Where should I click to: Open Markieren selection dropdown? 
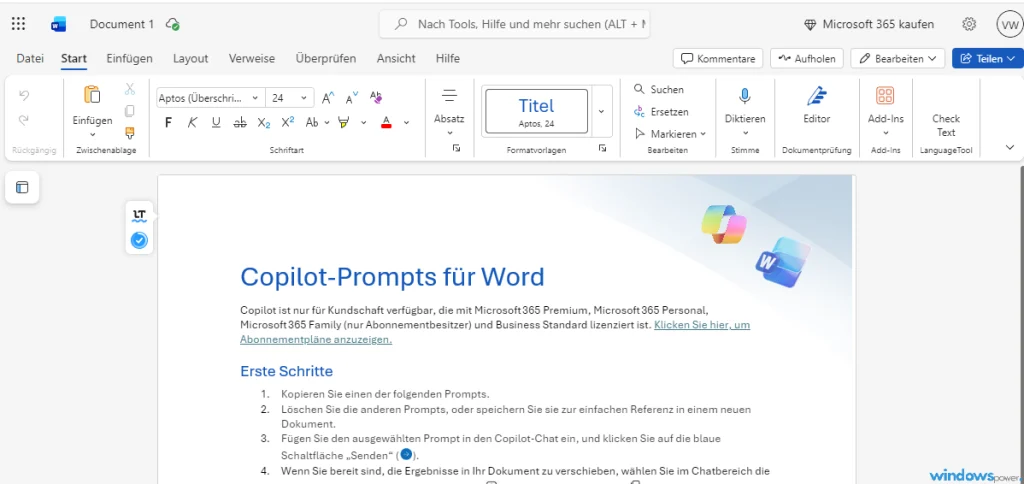(x=670, y=134)
